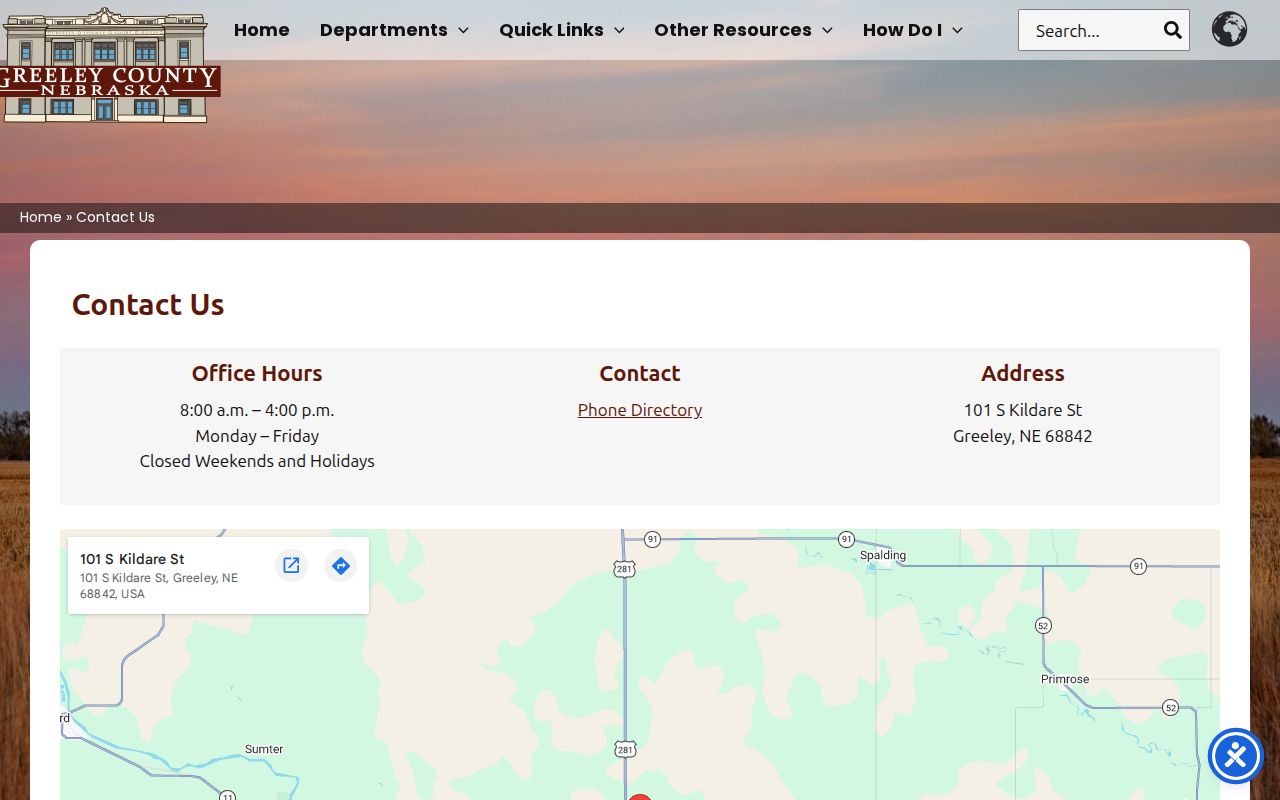Viewport: 1280px width, 800px height.
Task: Open the accessibility widget button
Action: (x=1236, y=756)
